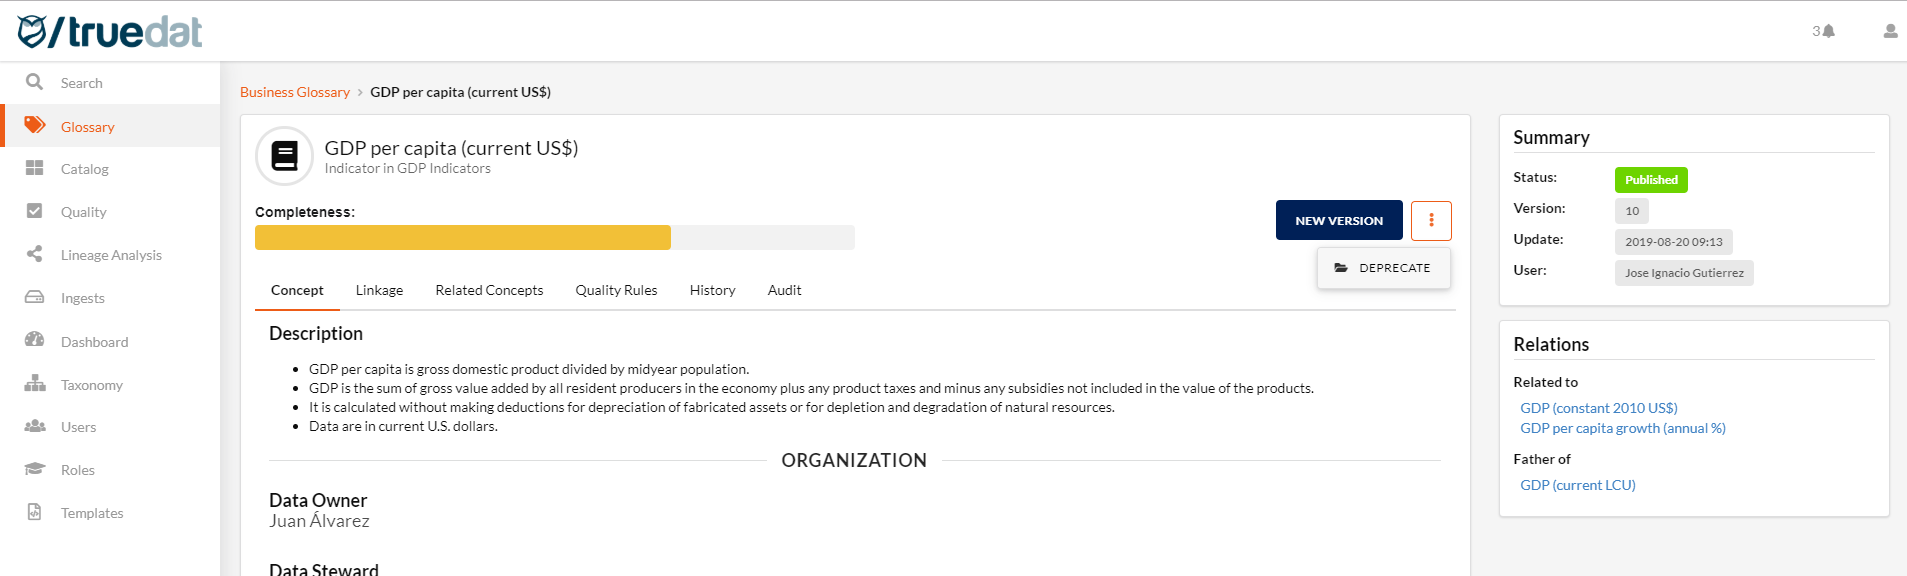The height and width of the screenshot is (576, 1907).
Task: Open the notifications bell icon
Action: 1828,31
